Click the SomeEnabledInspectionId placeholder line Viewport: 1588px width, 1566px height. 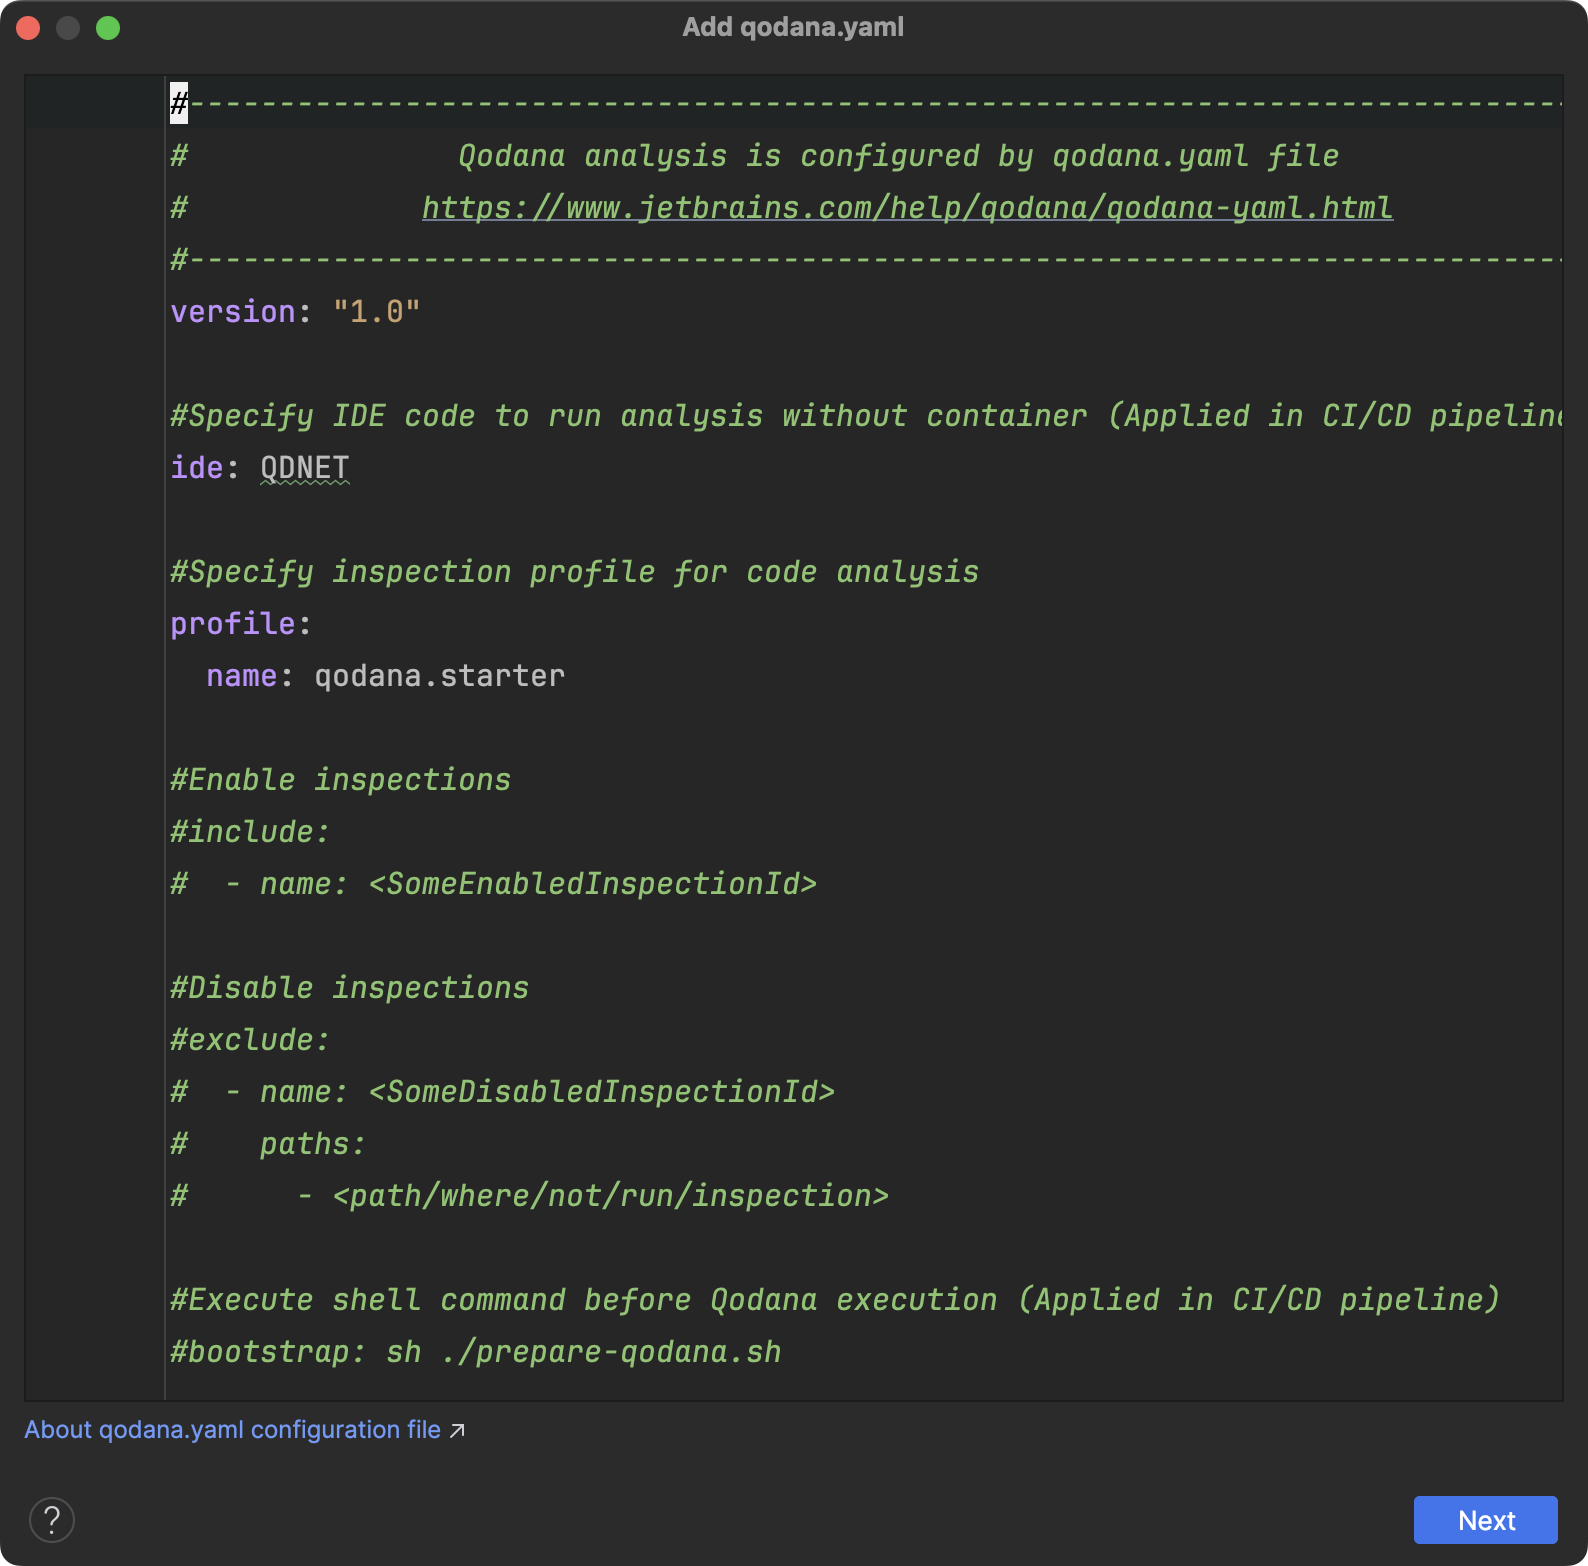tap(494, 884)
